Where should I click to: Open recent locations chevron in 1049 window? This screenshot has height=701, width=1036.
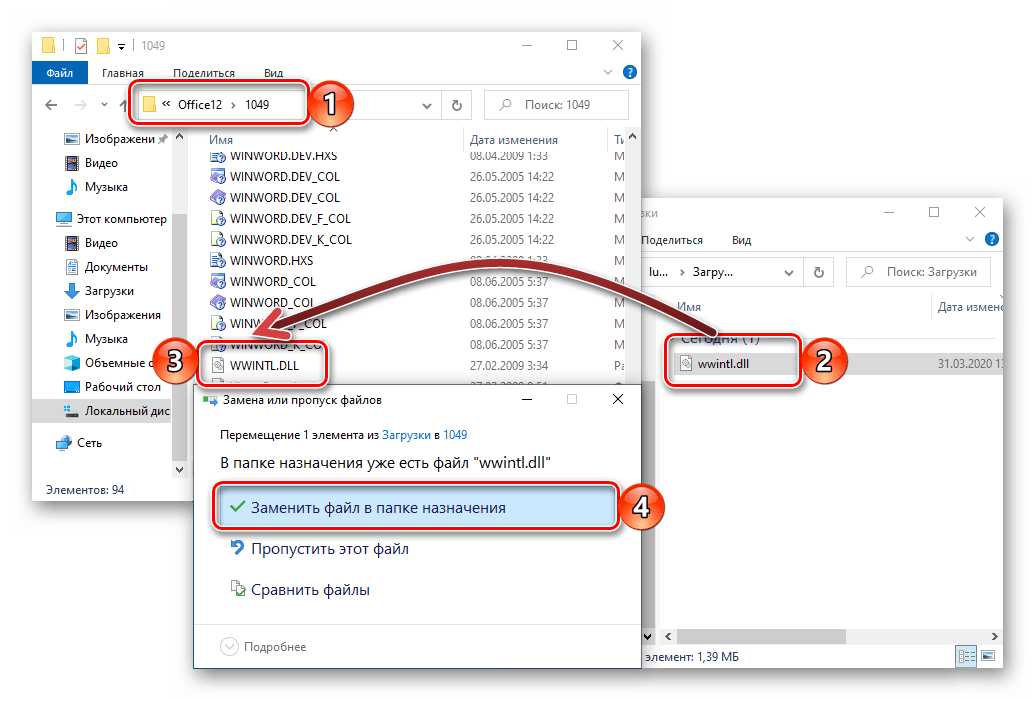(104, 104)
